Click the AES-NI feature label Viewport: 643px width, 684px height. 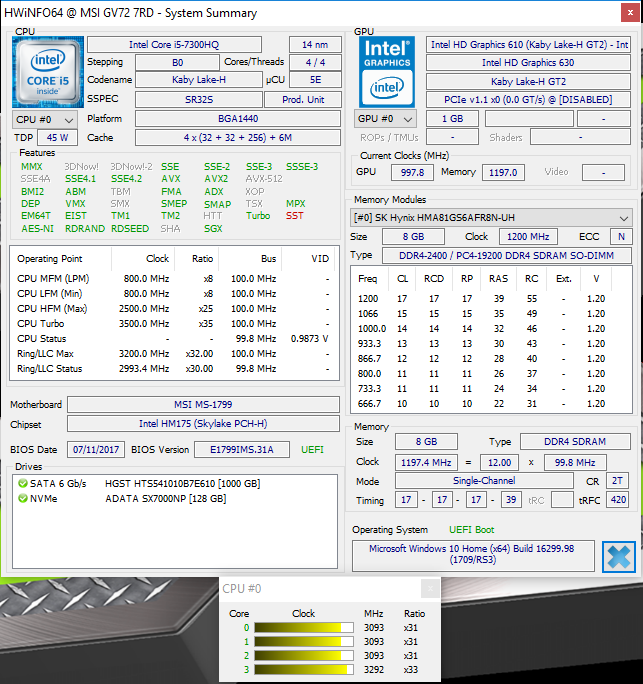coord(38,229)
